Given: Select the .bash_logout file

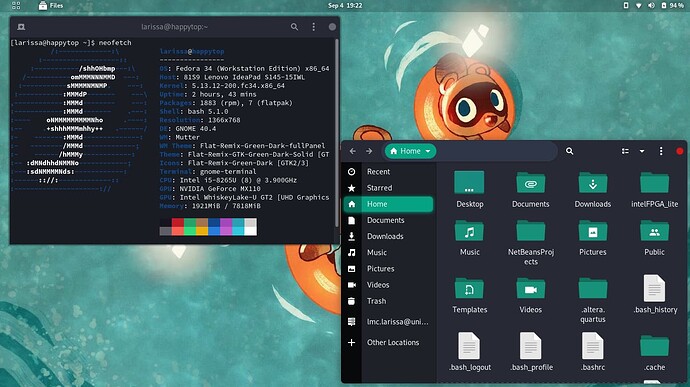Looking at the screenshot, I should click(x=469, y=346).
